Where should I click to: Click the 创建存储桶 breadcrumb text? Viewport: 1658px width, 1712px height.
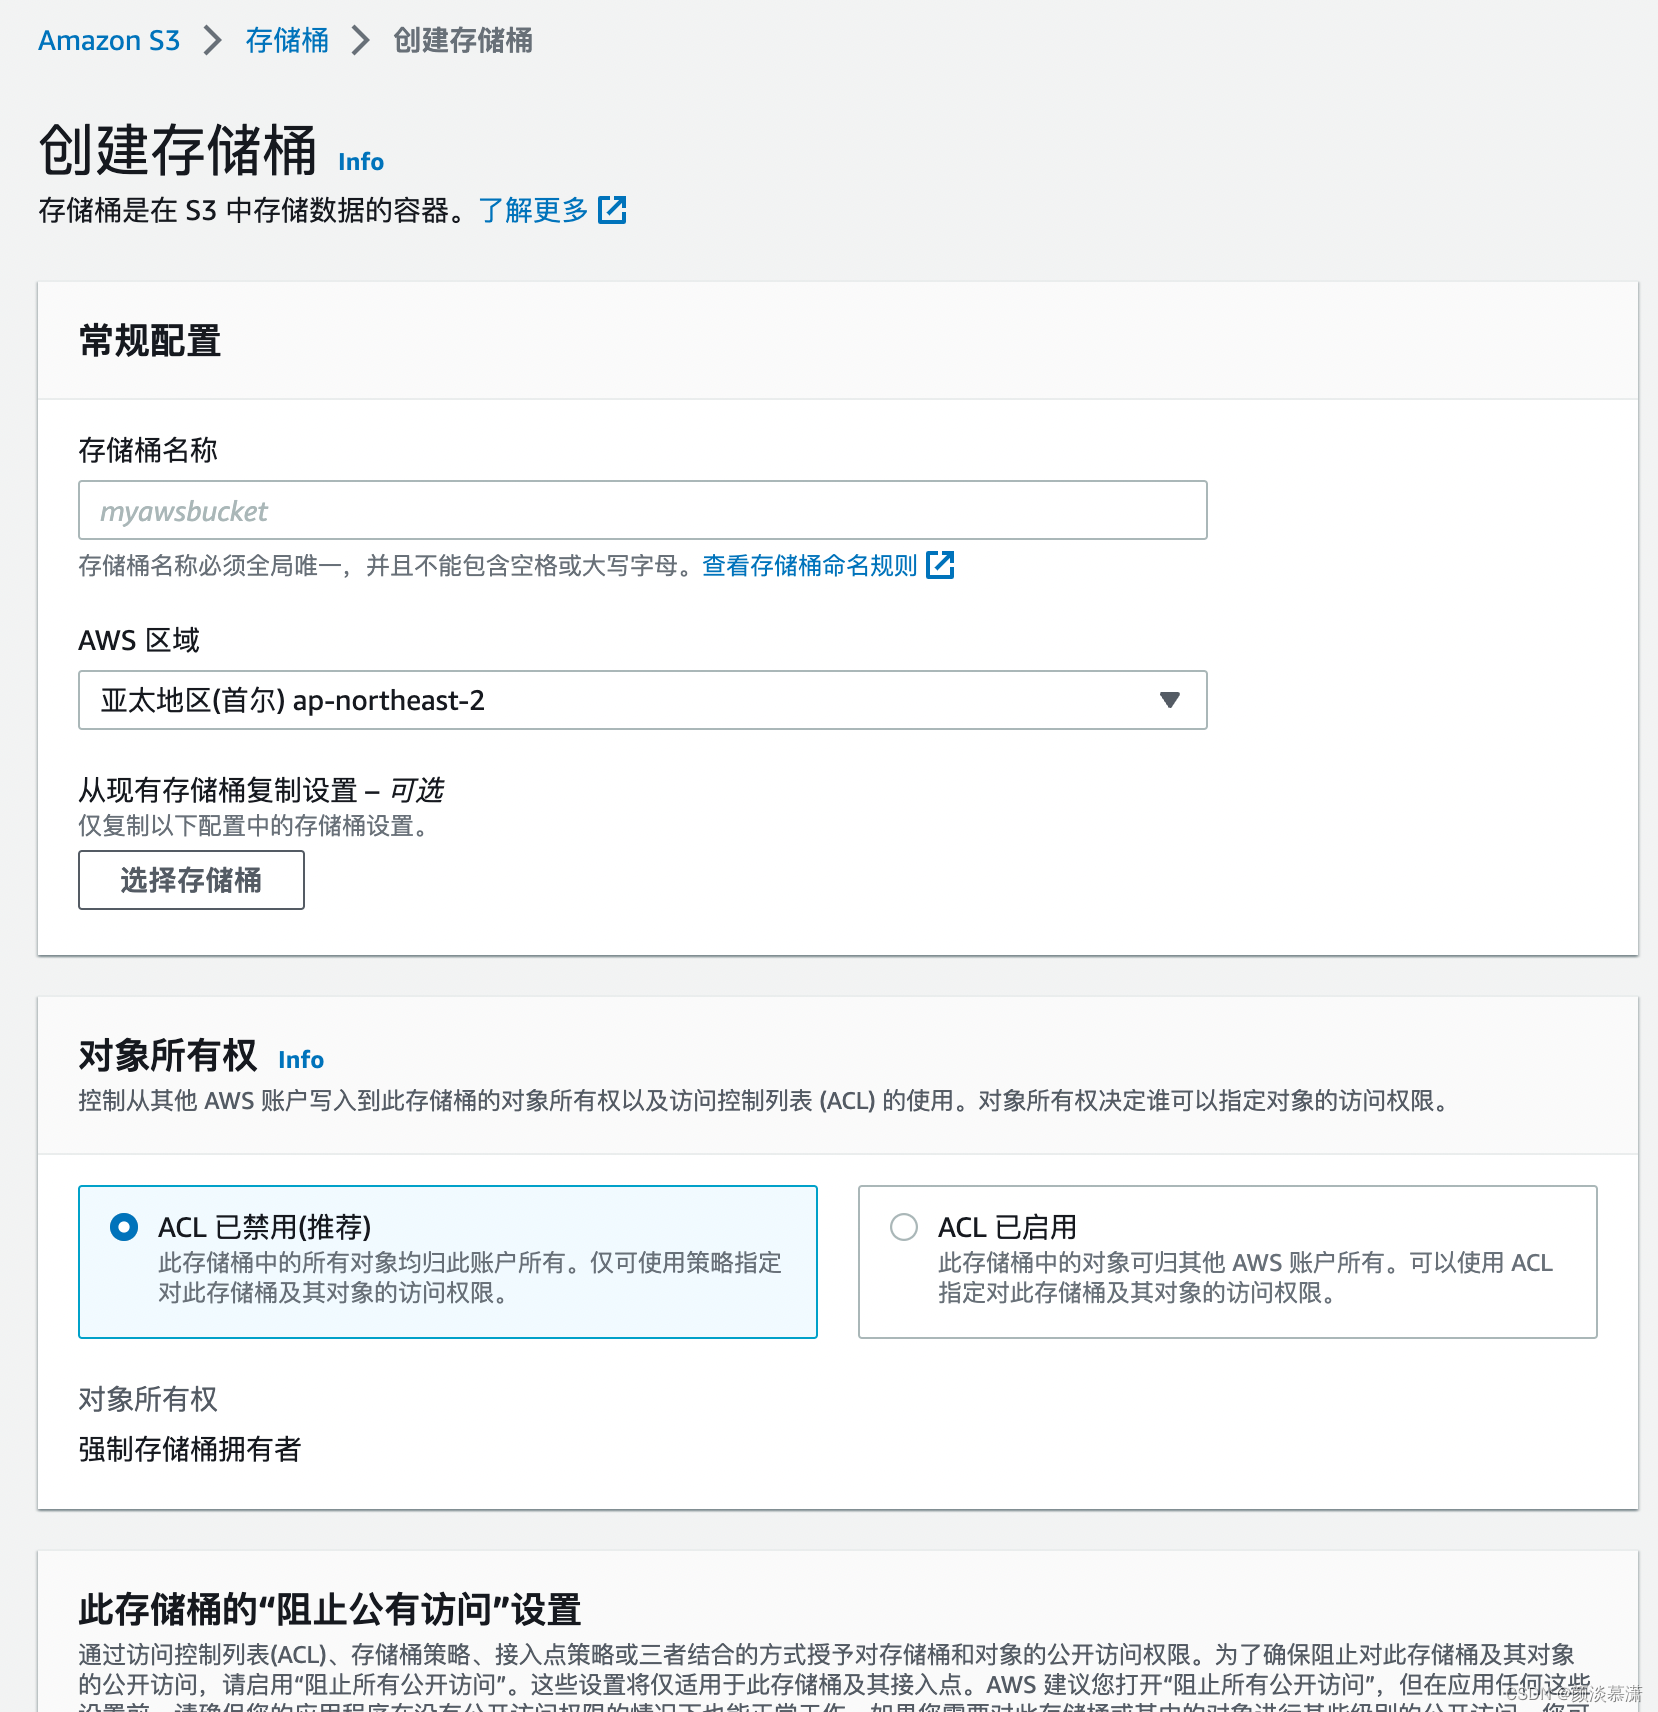point(463,41)
